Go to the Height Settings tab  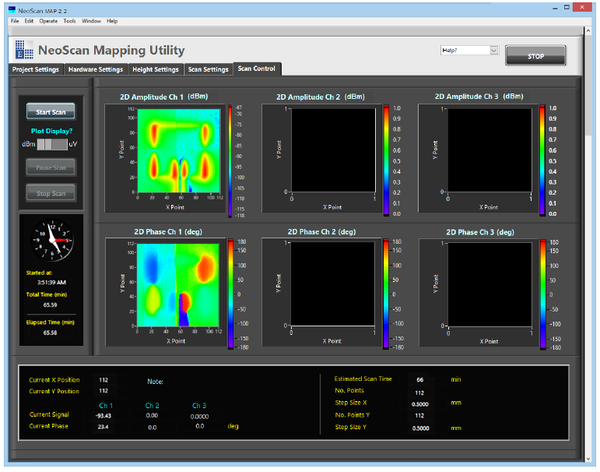tap(155, 70)
